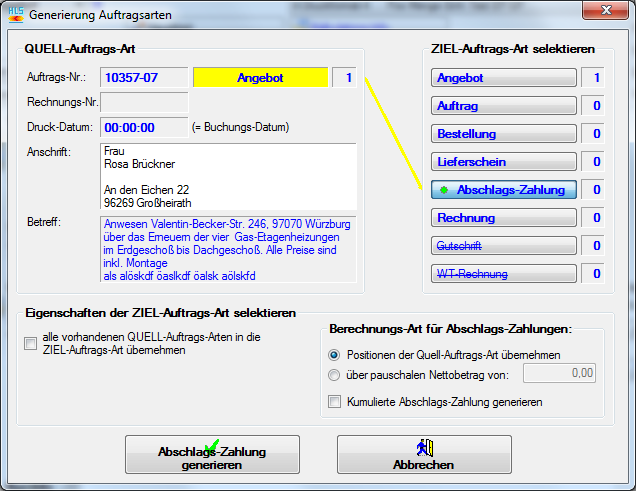This screenshot has width=636, height=491.
Task: Click the Auftrags-Nr. field 10357-07
Action: (144, 77)
